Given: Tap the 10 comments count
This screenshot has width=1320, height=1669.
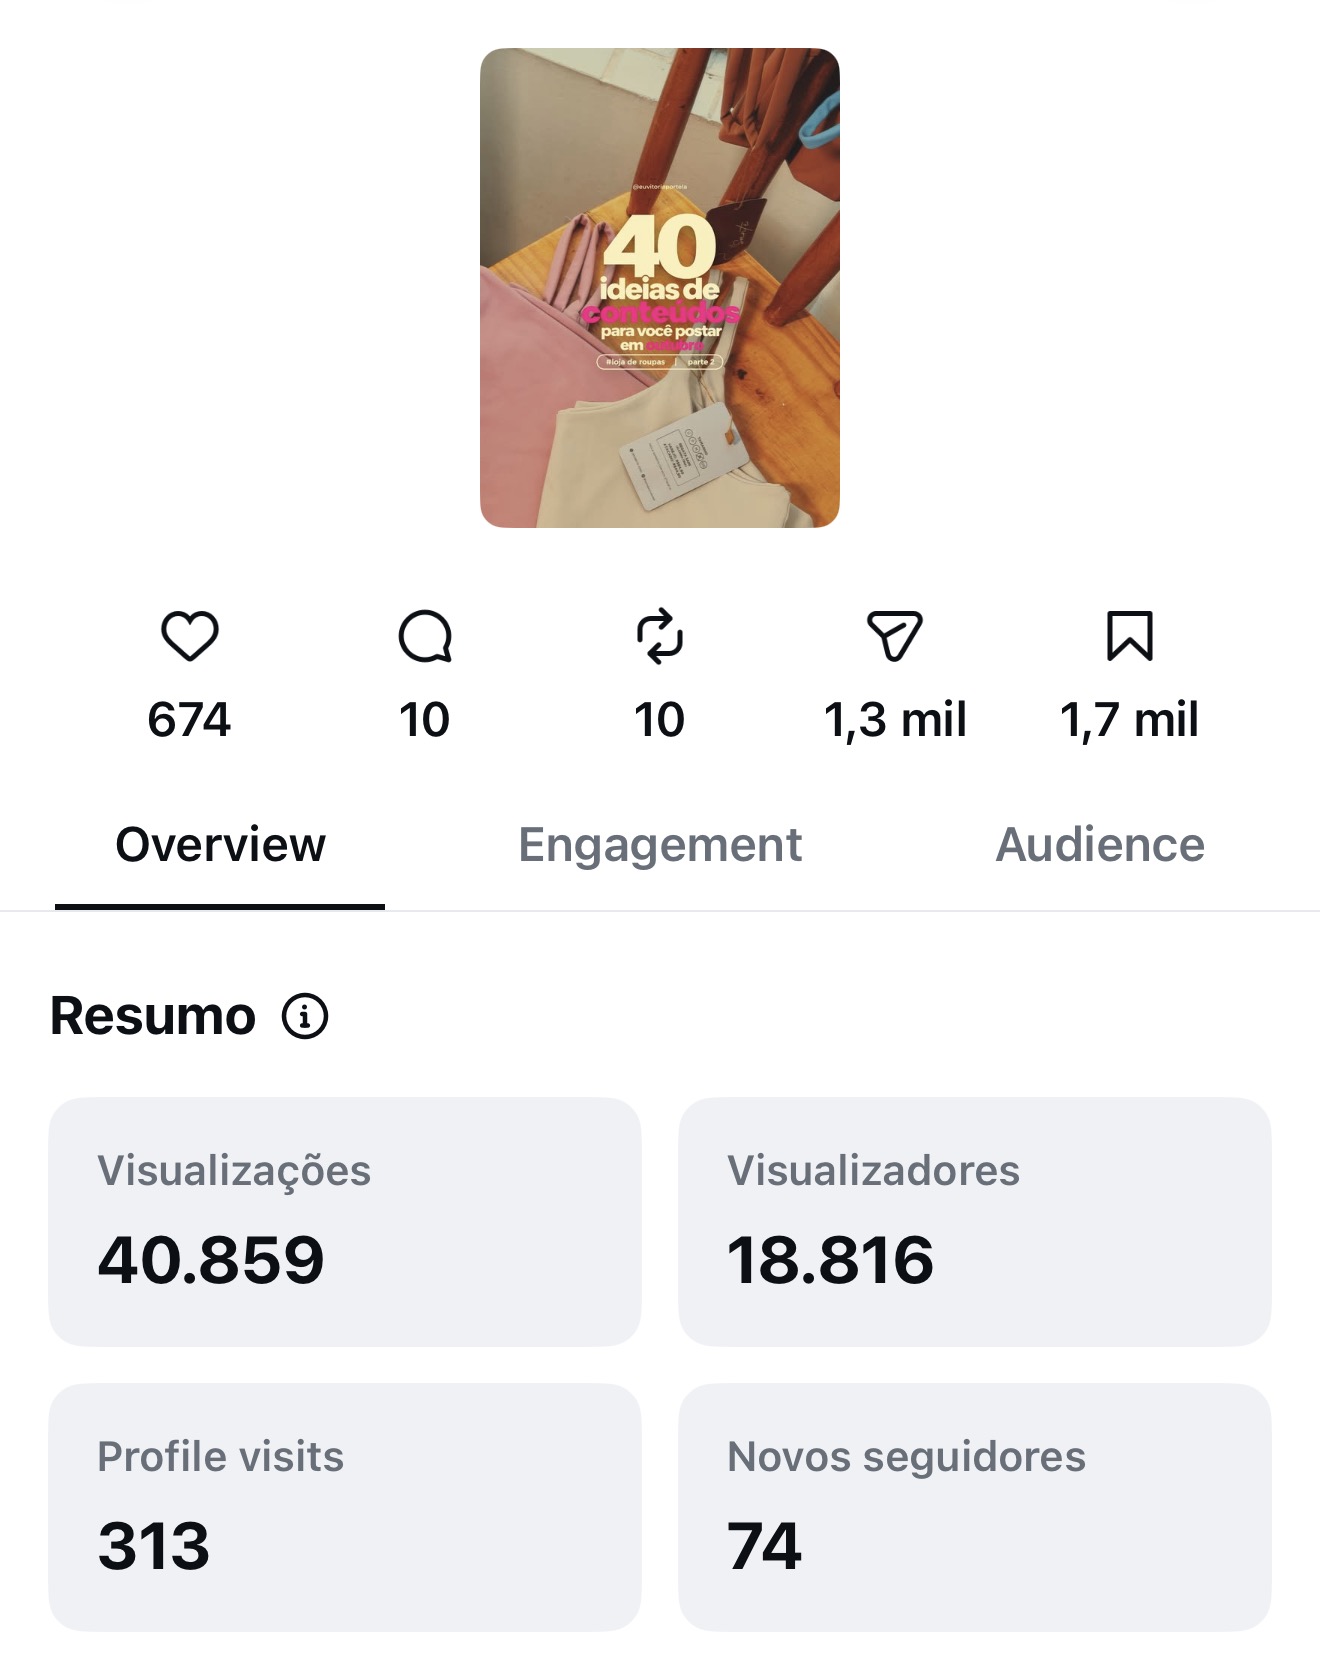Looking at the screenshot, I should pos(424,720).
